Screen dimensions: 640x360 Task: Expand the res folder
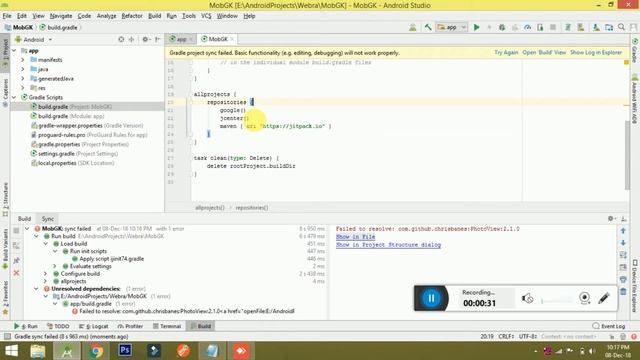(23, 88)
